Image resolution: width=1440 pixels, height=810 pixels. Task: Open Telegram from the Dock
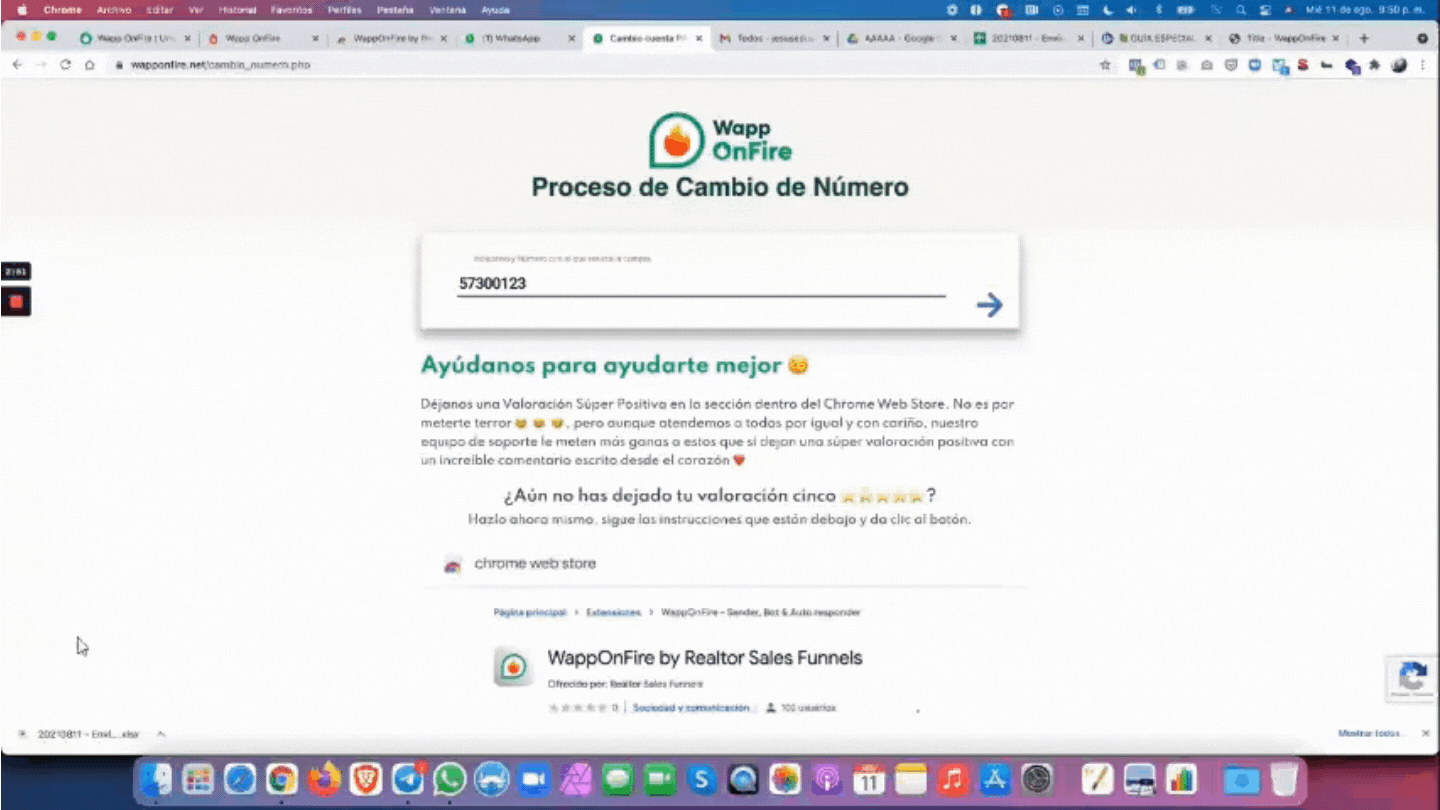click(x=408, y=779)
